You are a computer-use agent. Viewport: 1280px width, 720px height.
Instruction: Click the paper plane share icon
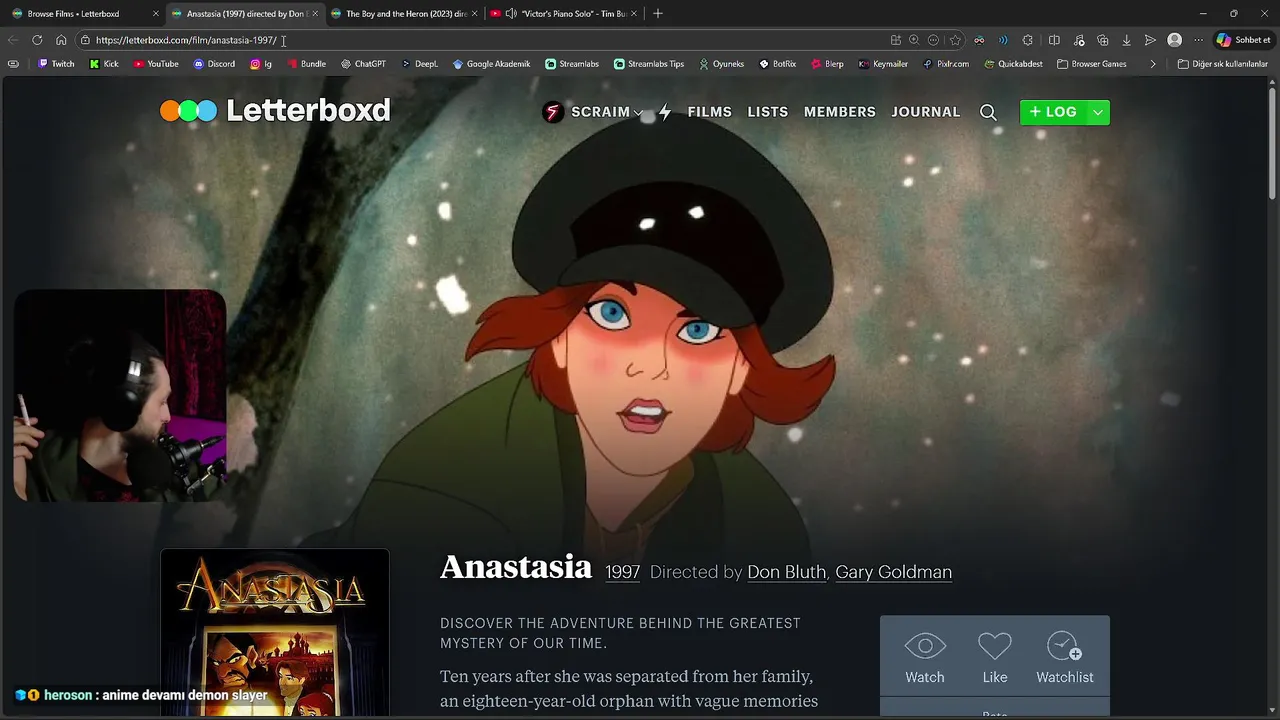pyautogui.click(x=1150, y=40)
